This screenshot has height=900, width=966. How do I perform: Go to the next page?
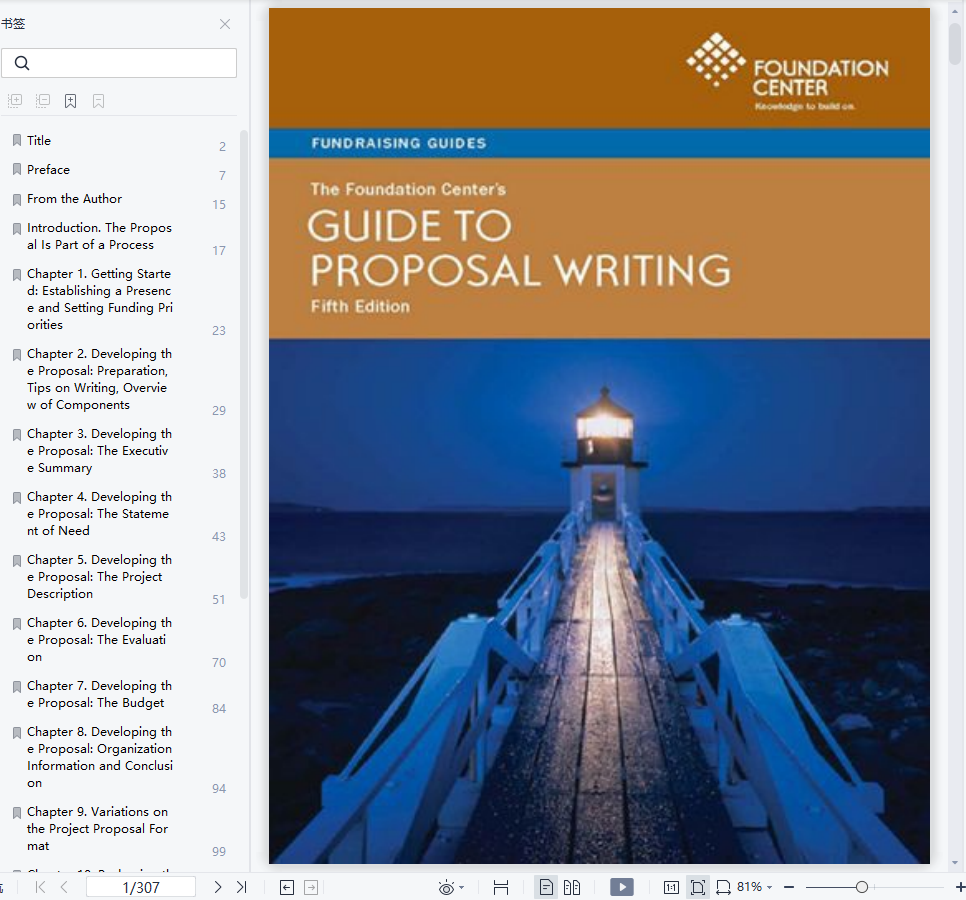pos(217,887)
